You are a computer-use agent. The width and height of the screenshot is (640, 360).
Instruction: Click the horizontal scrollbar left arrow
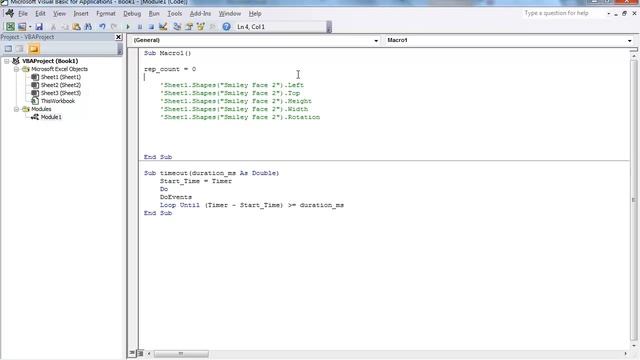tap(149, 353)
